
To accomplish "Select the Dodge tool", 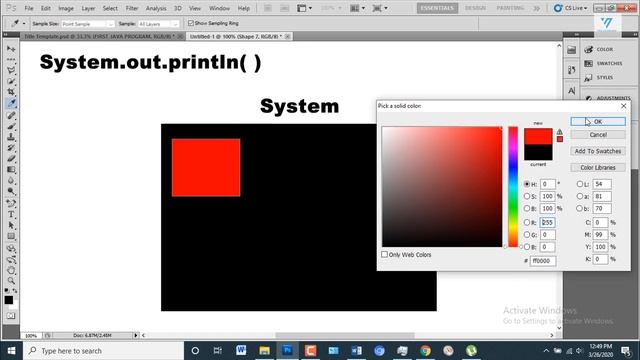I will (x=11, y=191).
